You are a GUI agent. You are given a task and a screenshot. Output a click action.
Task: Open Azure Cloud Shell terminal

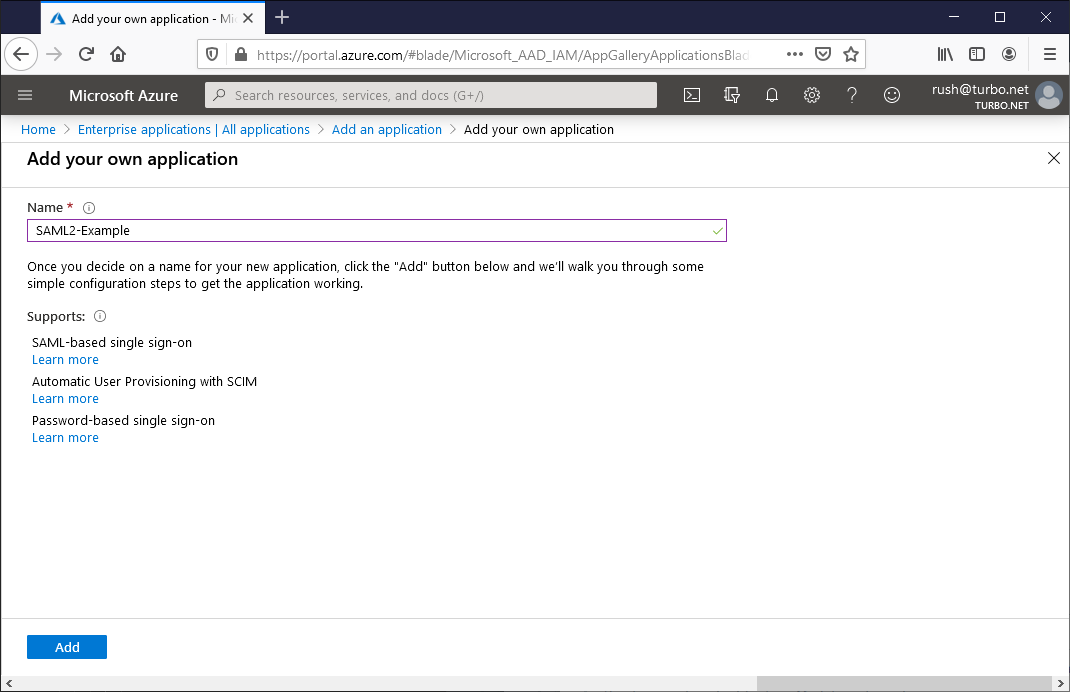pos(691,95)
